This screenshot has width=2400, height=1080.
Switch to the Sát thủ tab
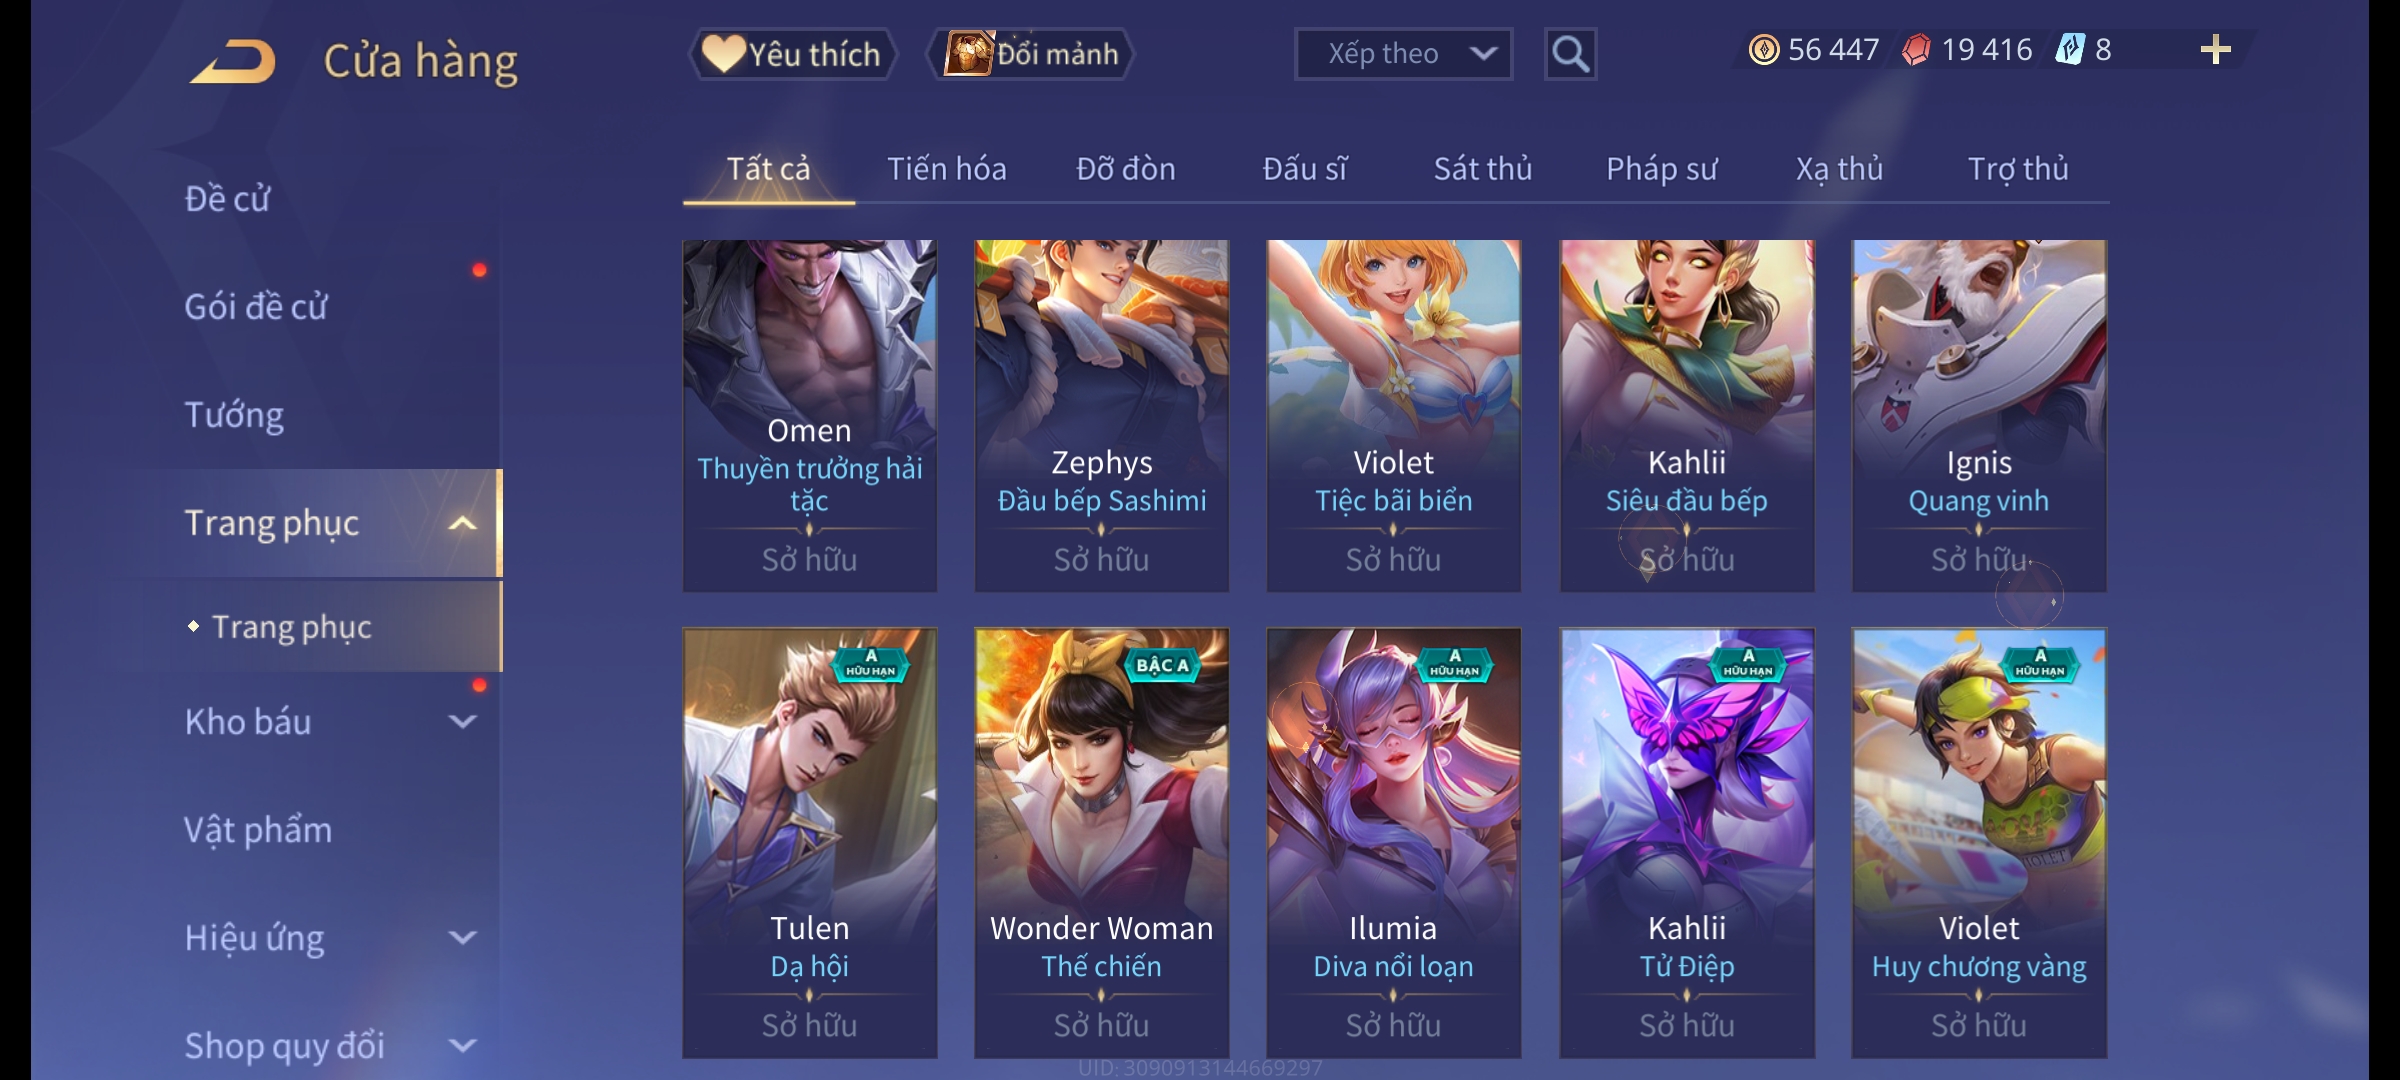click(x=1483, y=169)
